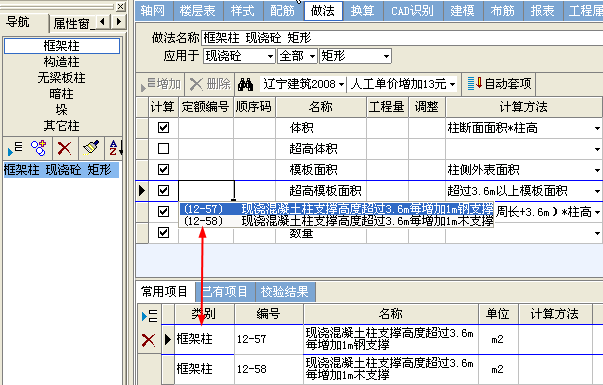Click the binoculars search icon

point(245,84)
